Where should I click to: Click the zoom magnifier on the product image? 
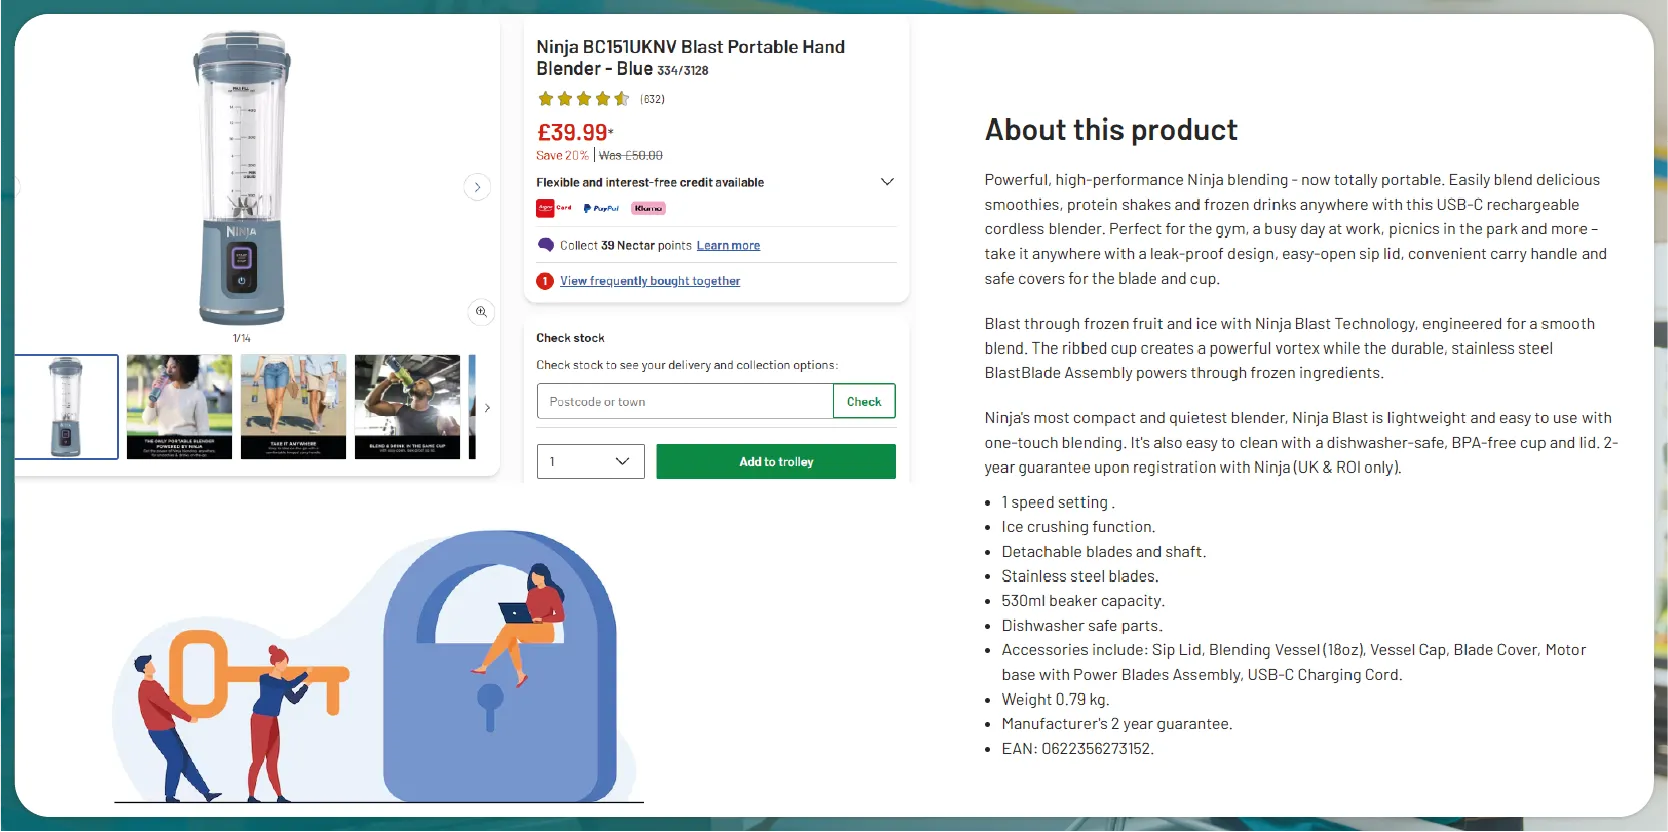pyautogui.click(x=481, y=312)
